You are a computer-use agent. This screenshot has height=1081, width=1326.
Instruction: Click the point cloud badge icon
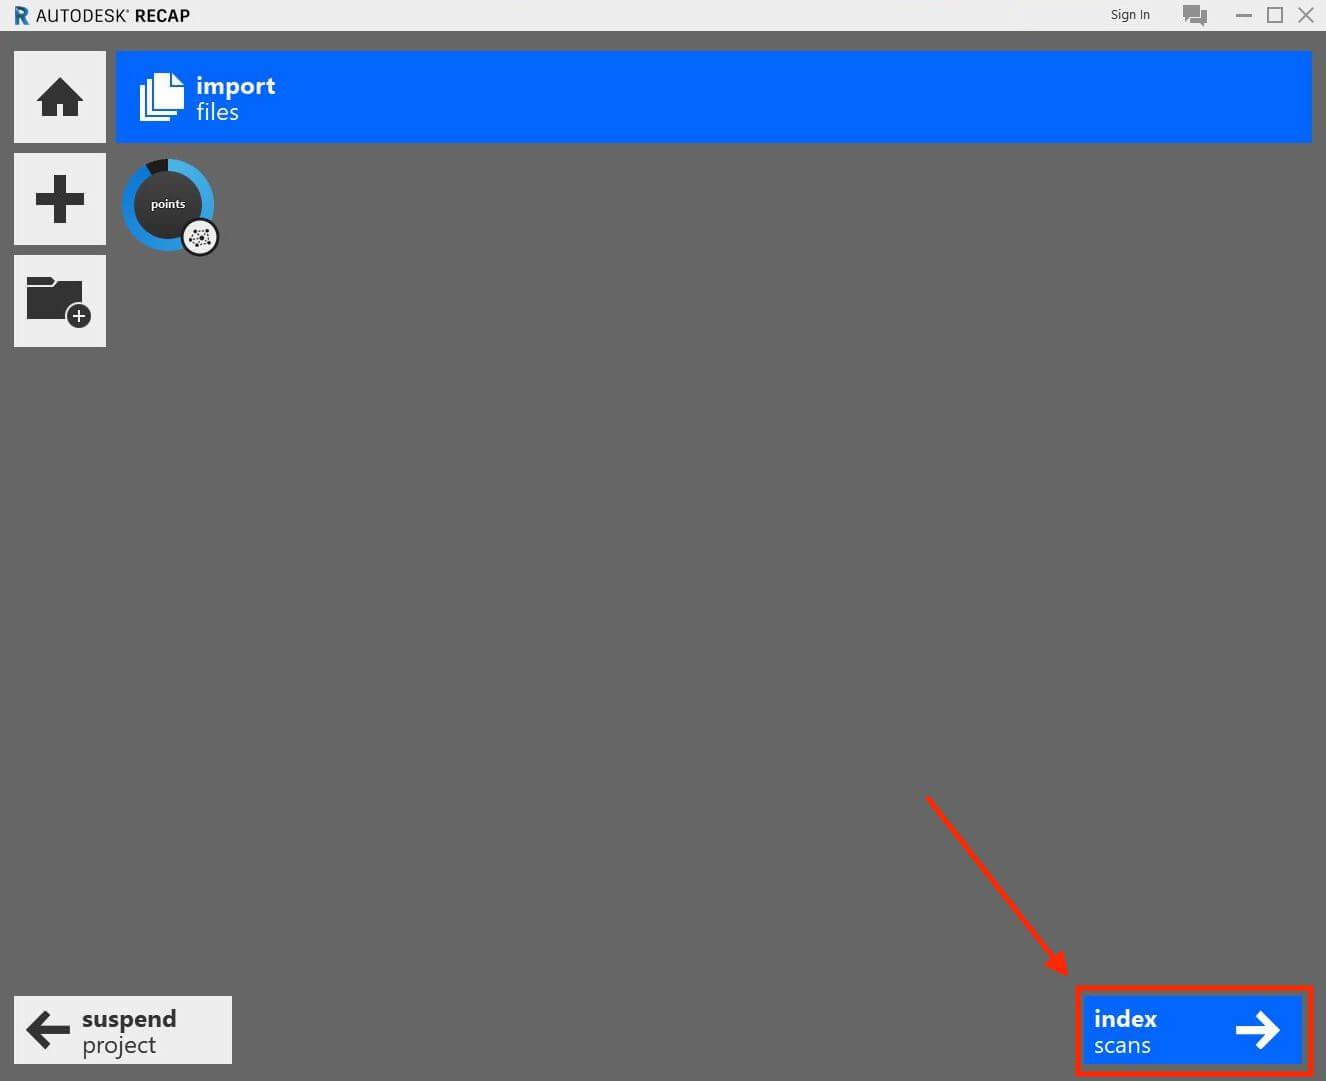click(200, 237)
